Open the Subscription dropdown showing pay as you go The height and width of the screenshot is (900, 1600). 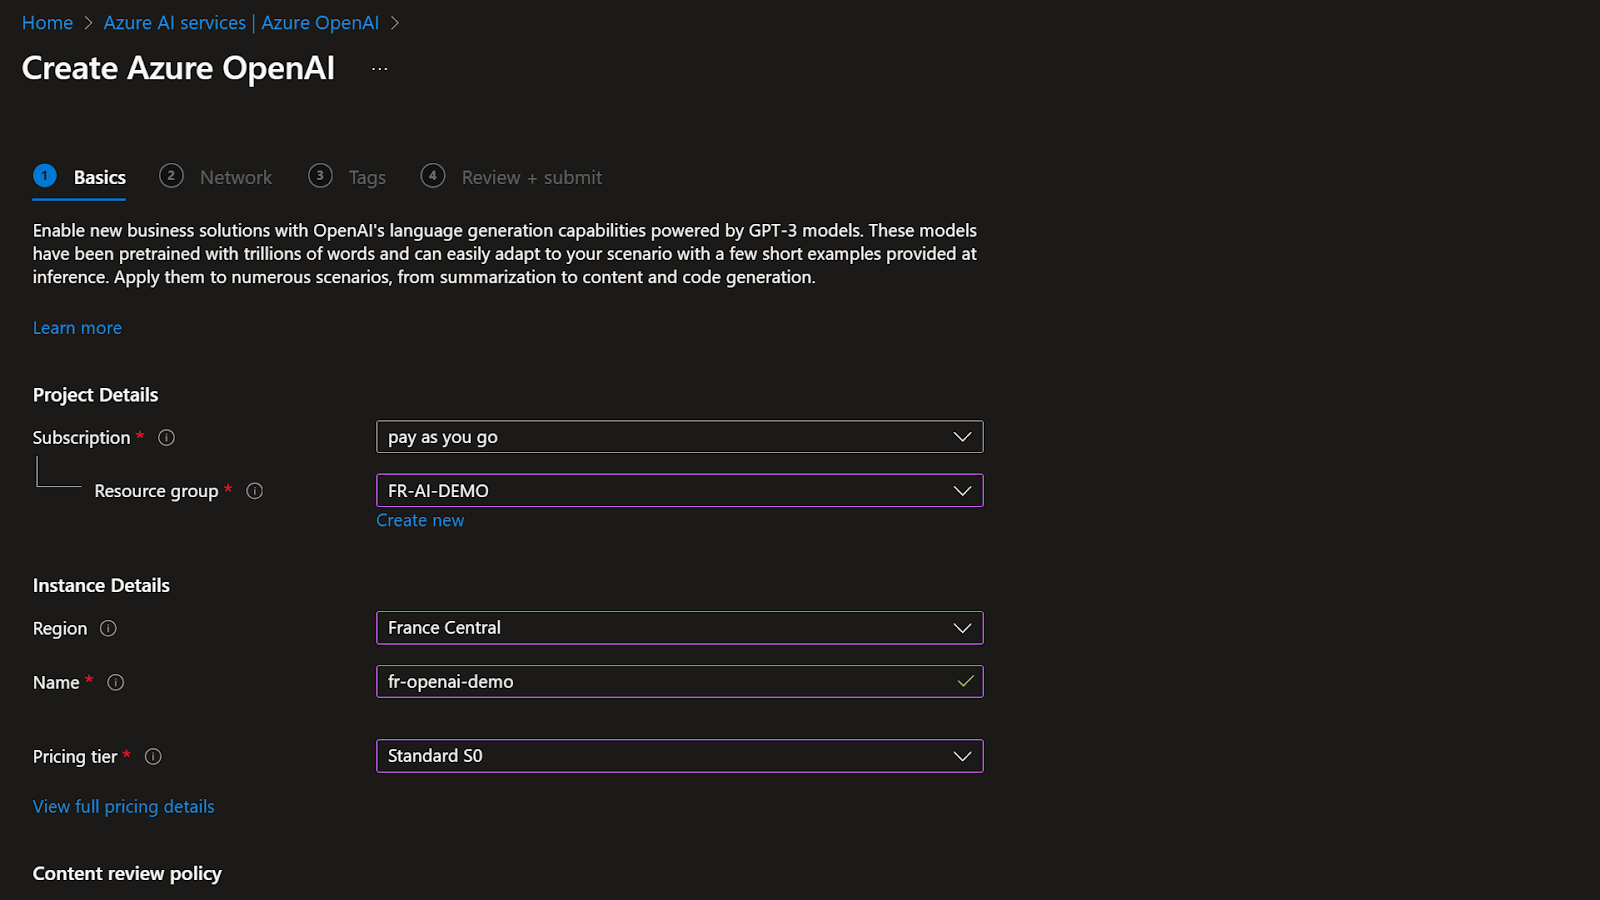[x=680, y=437]
